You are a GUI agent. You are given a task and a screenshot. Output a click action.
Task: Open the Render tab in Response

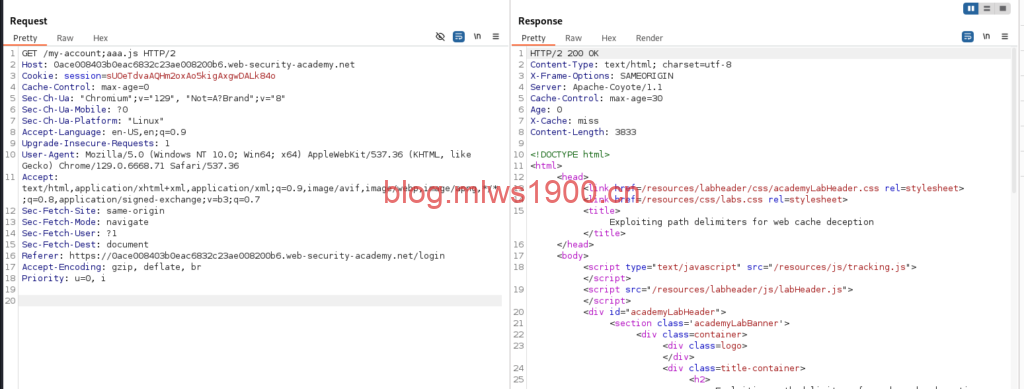tap(649, 39)
